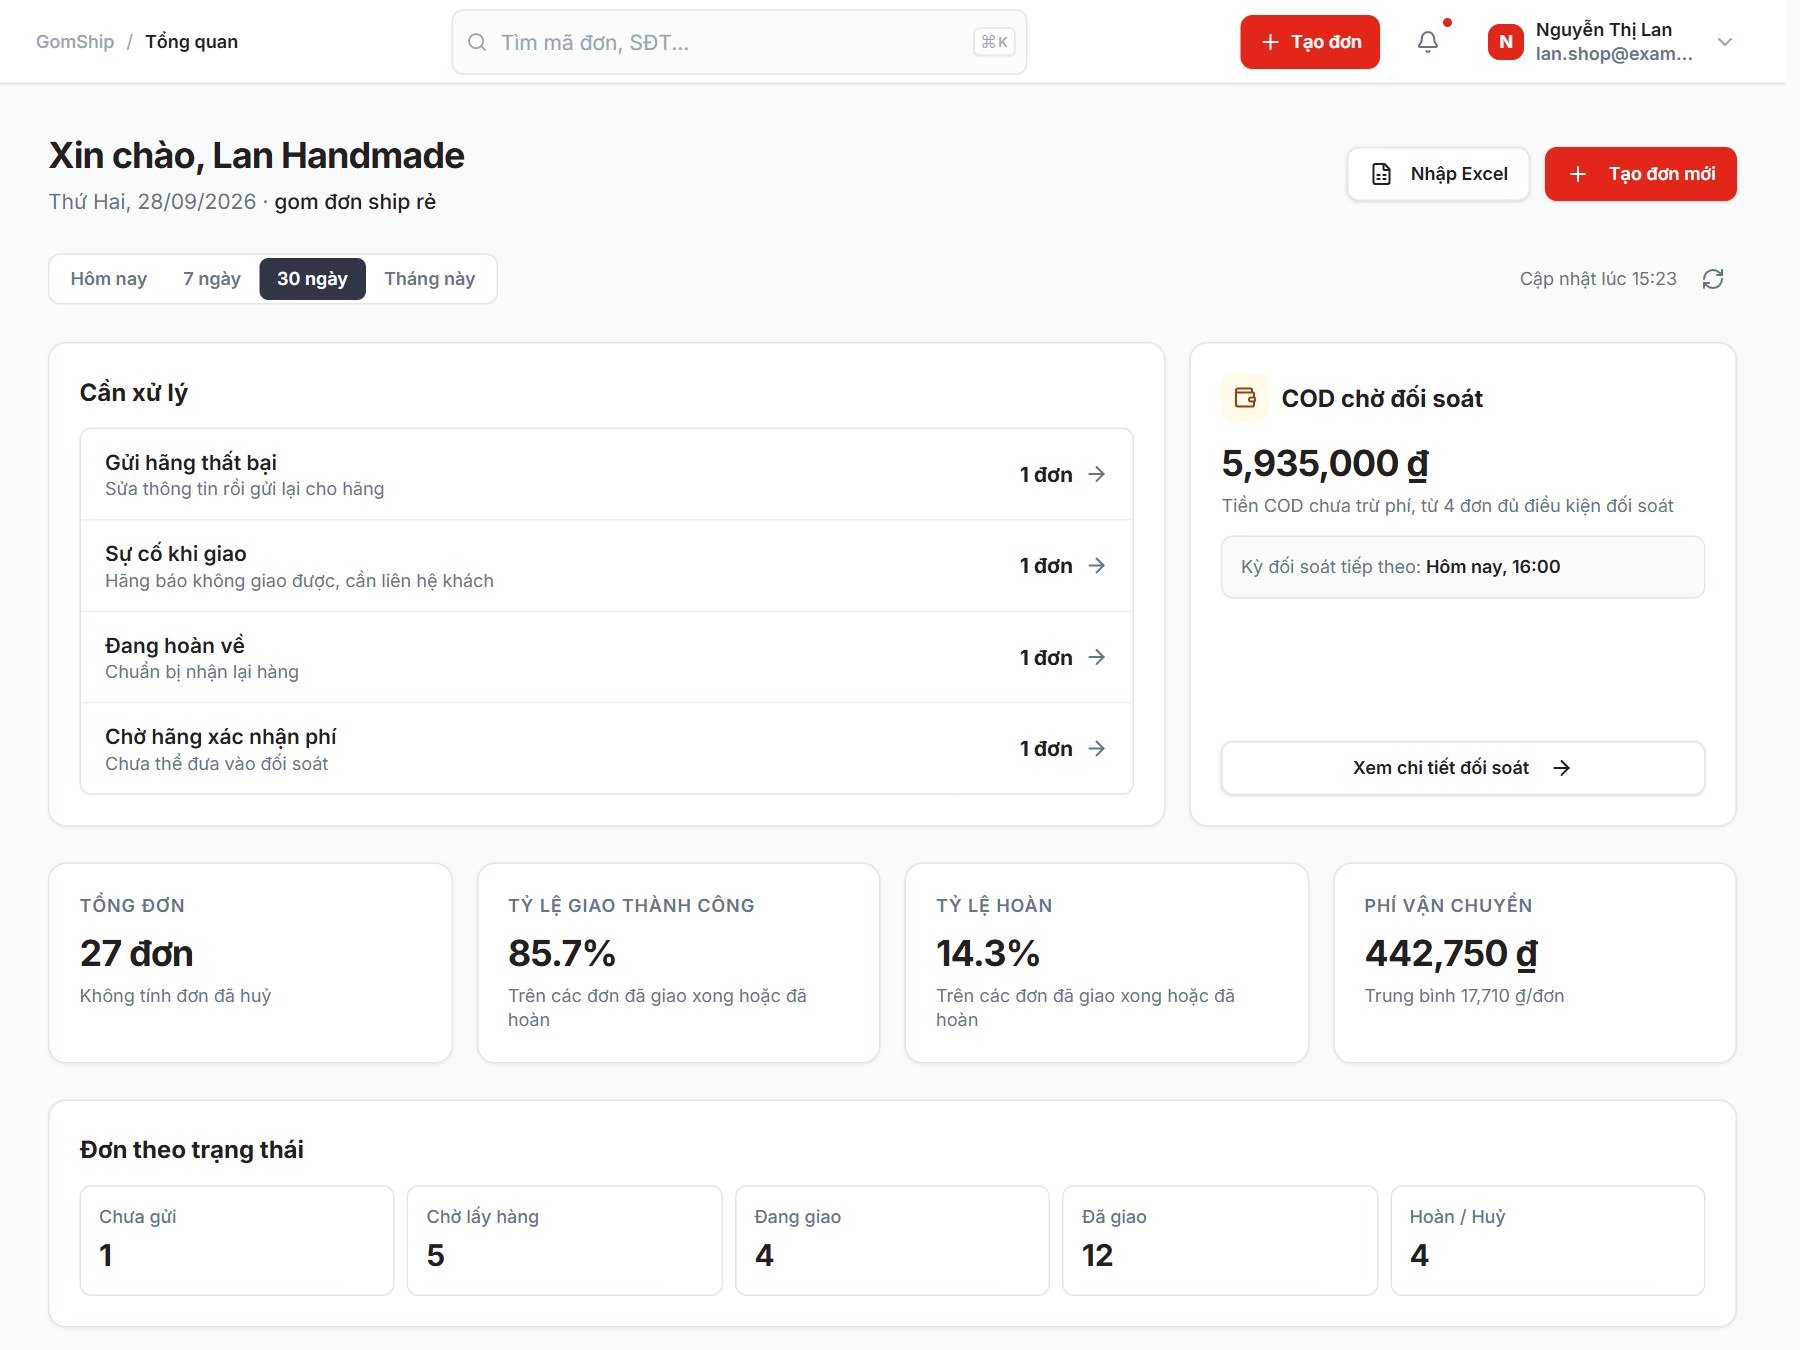
Task: Go to GomShip breadcrumb link
Action: [x=75, y=42]
